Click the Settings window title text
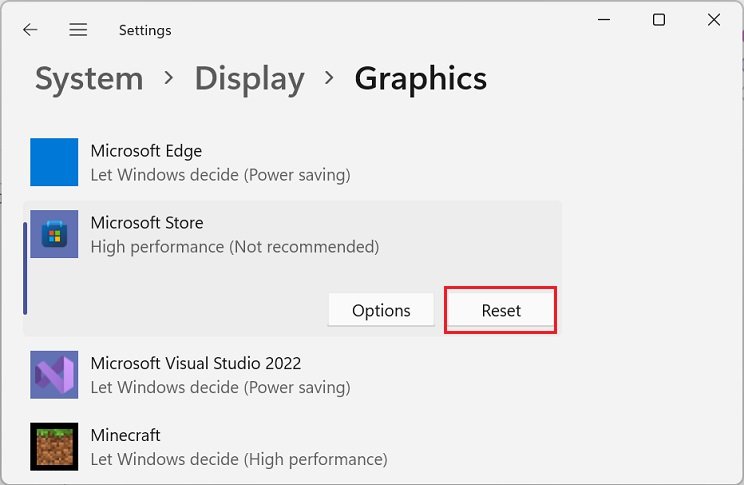 pos(145,30)
